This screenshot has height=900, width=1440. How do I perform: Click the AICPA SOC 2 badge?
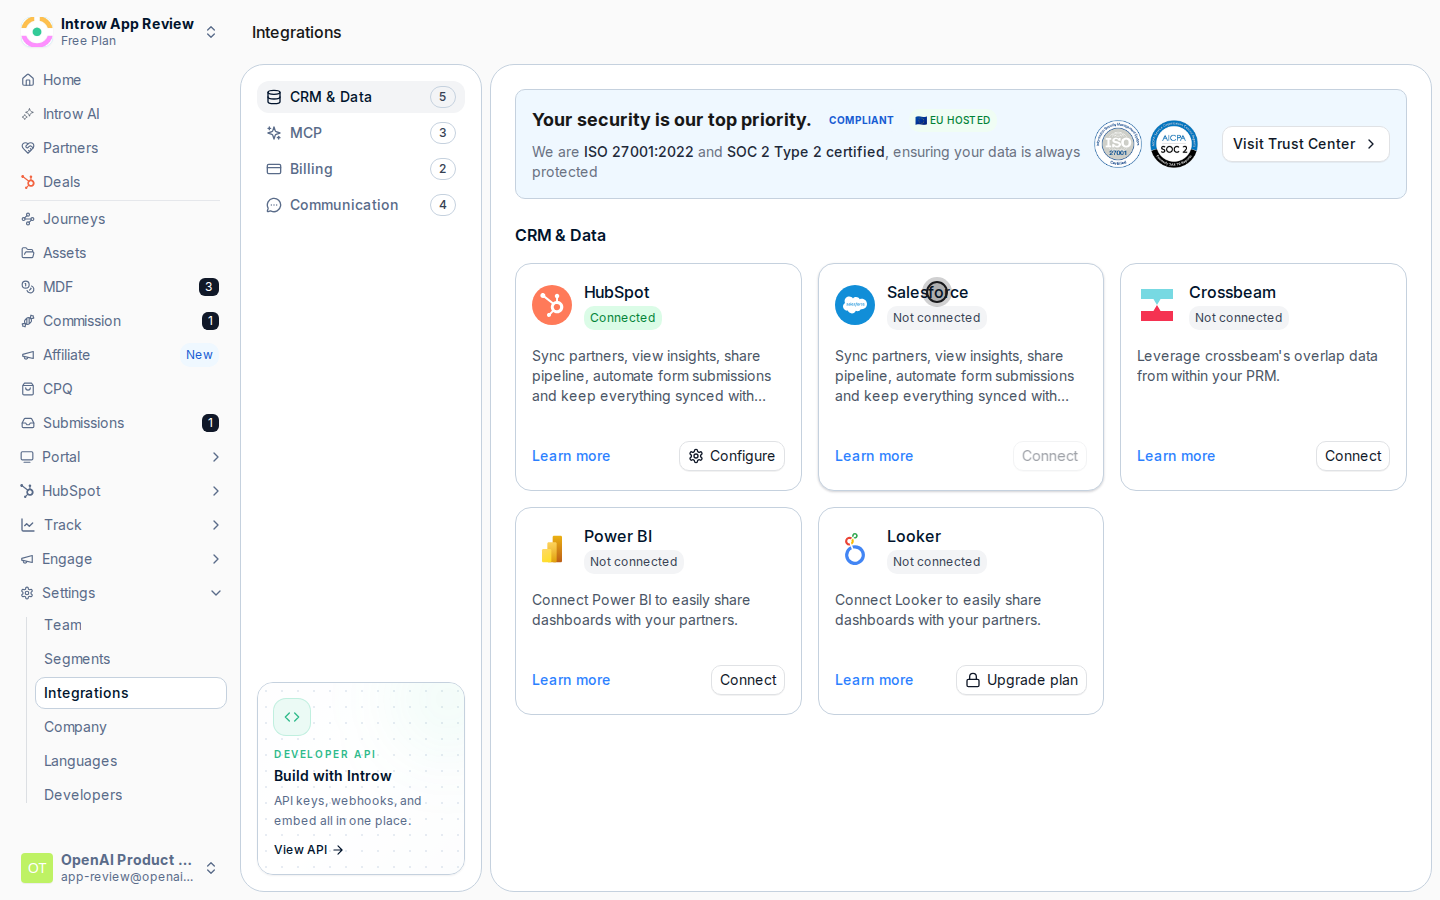click(1174, 144)
